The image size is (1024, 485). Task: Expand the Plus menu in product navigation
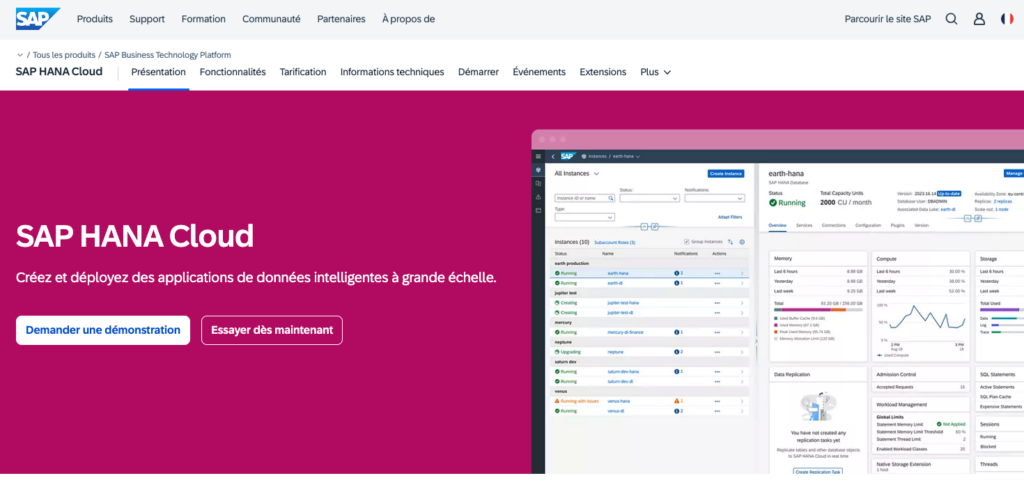coord(655,72)
